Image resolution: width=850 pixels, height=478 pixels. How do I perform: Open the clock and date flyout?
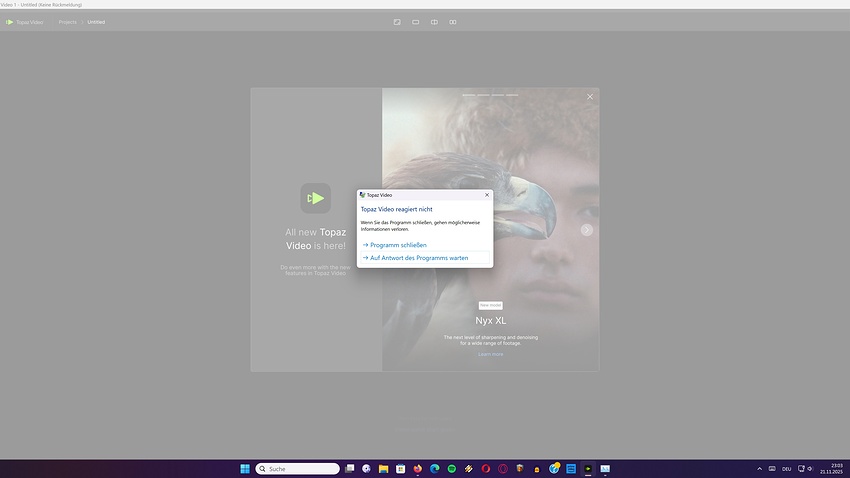click(x=832, y=469)
